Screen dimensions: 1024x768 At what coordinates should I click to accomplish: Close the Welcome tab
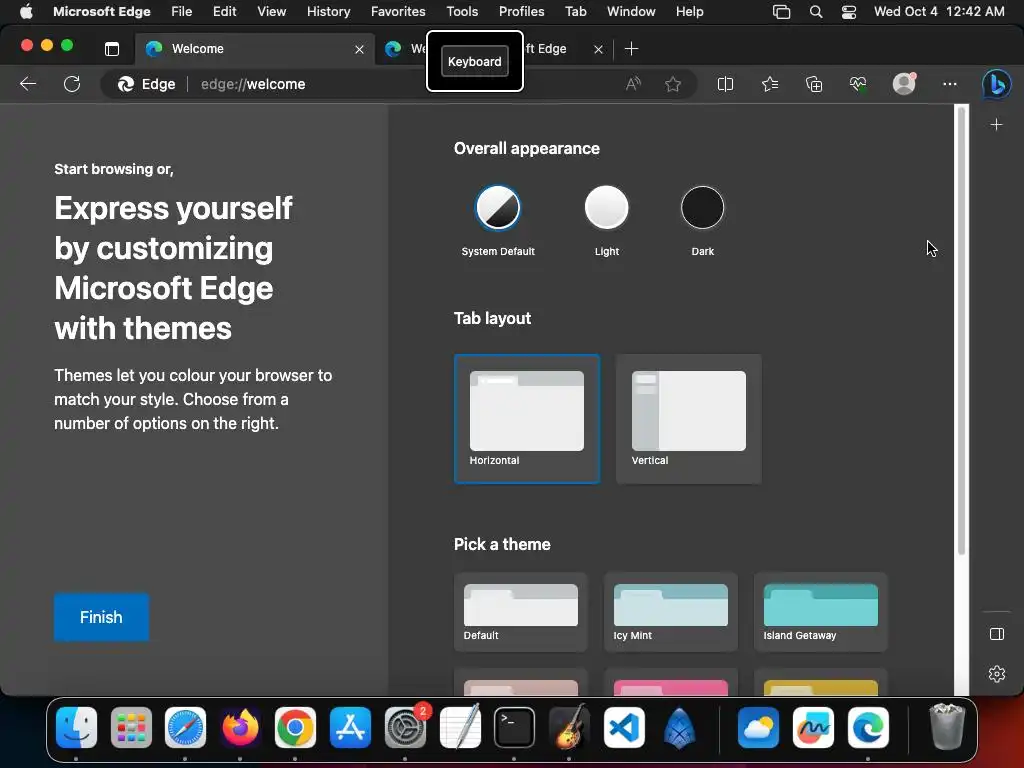(x=359, y=49)
